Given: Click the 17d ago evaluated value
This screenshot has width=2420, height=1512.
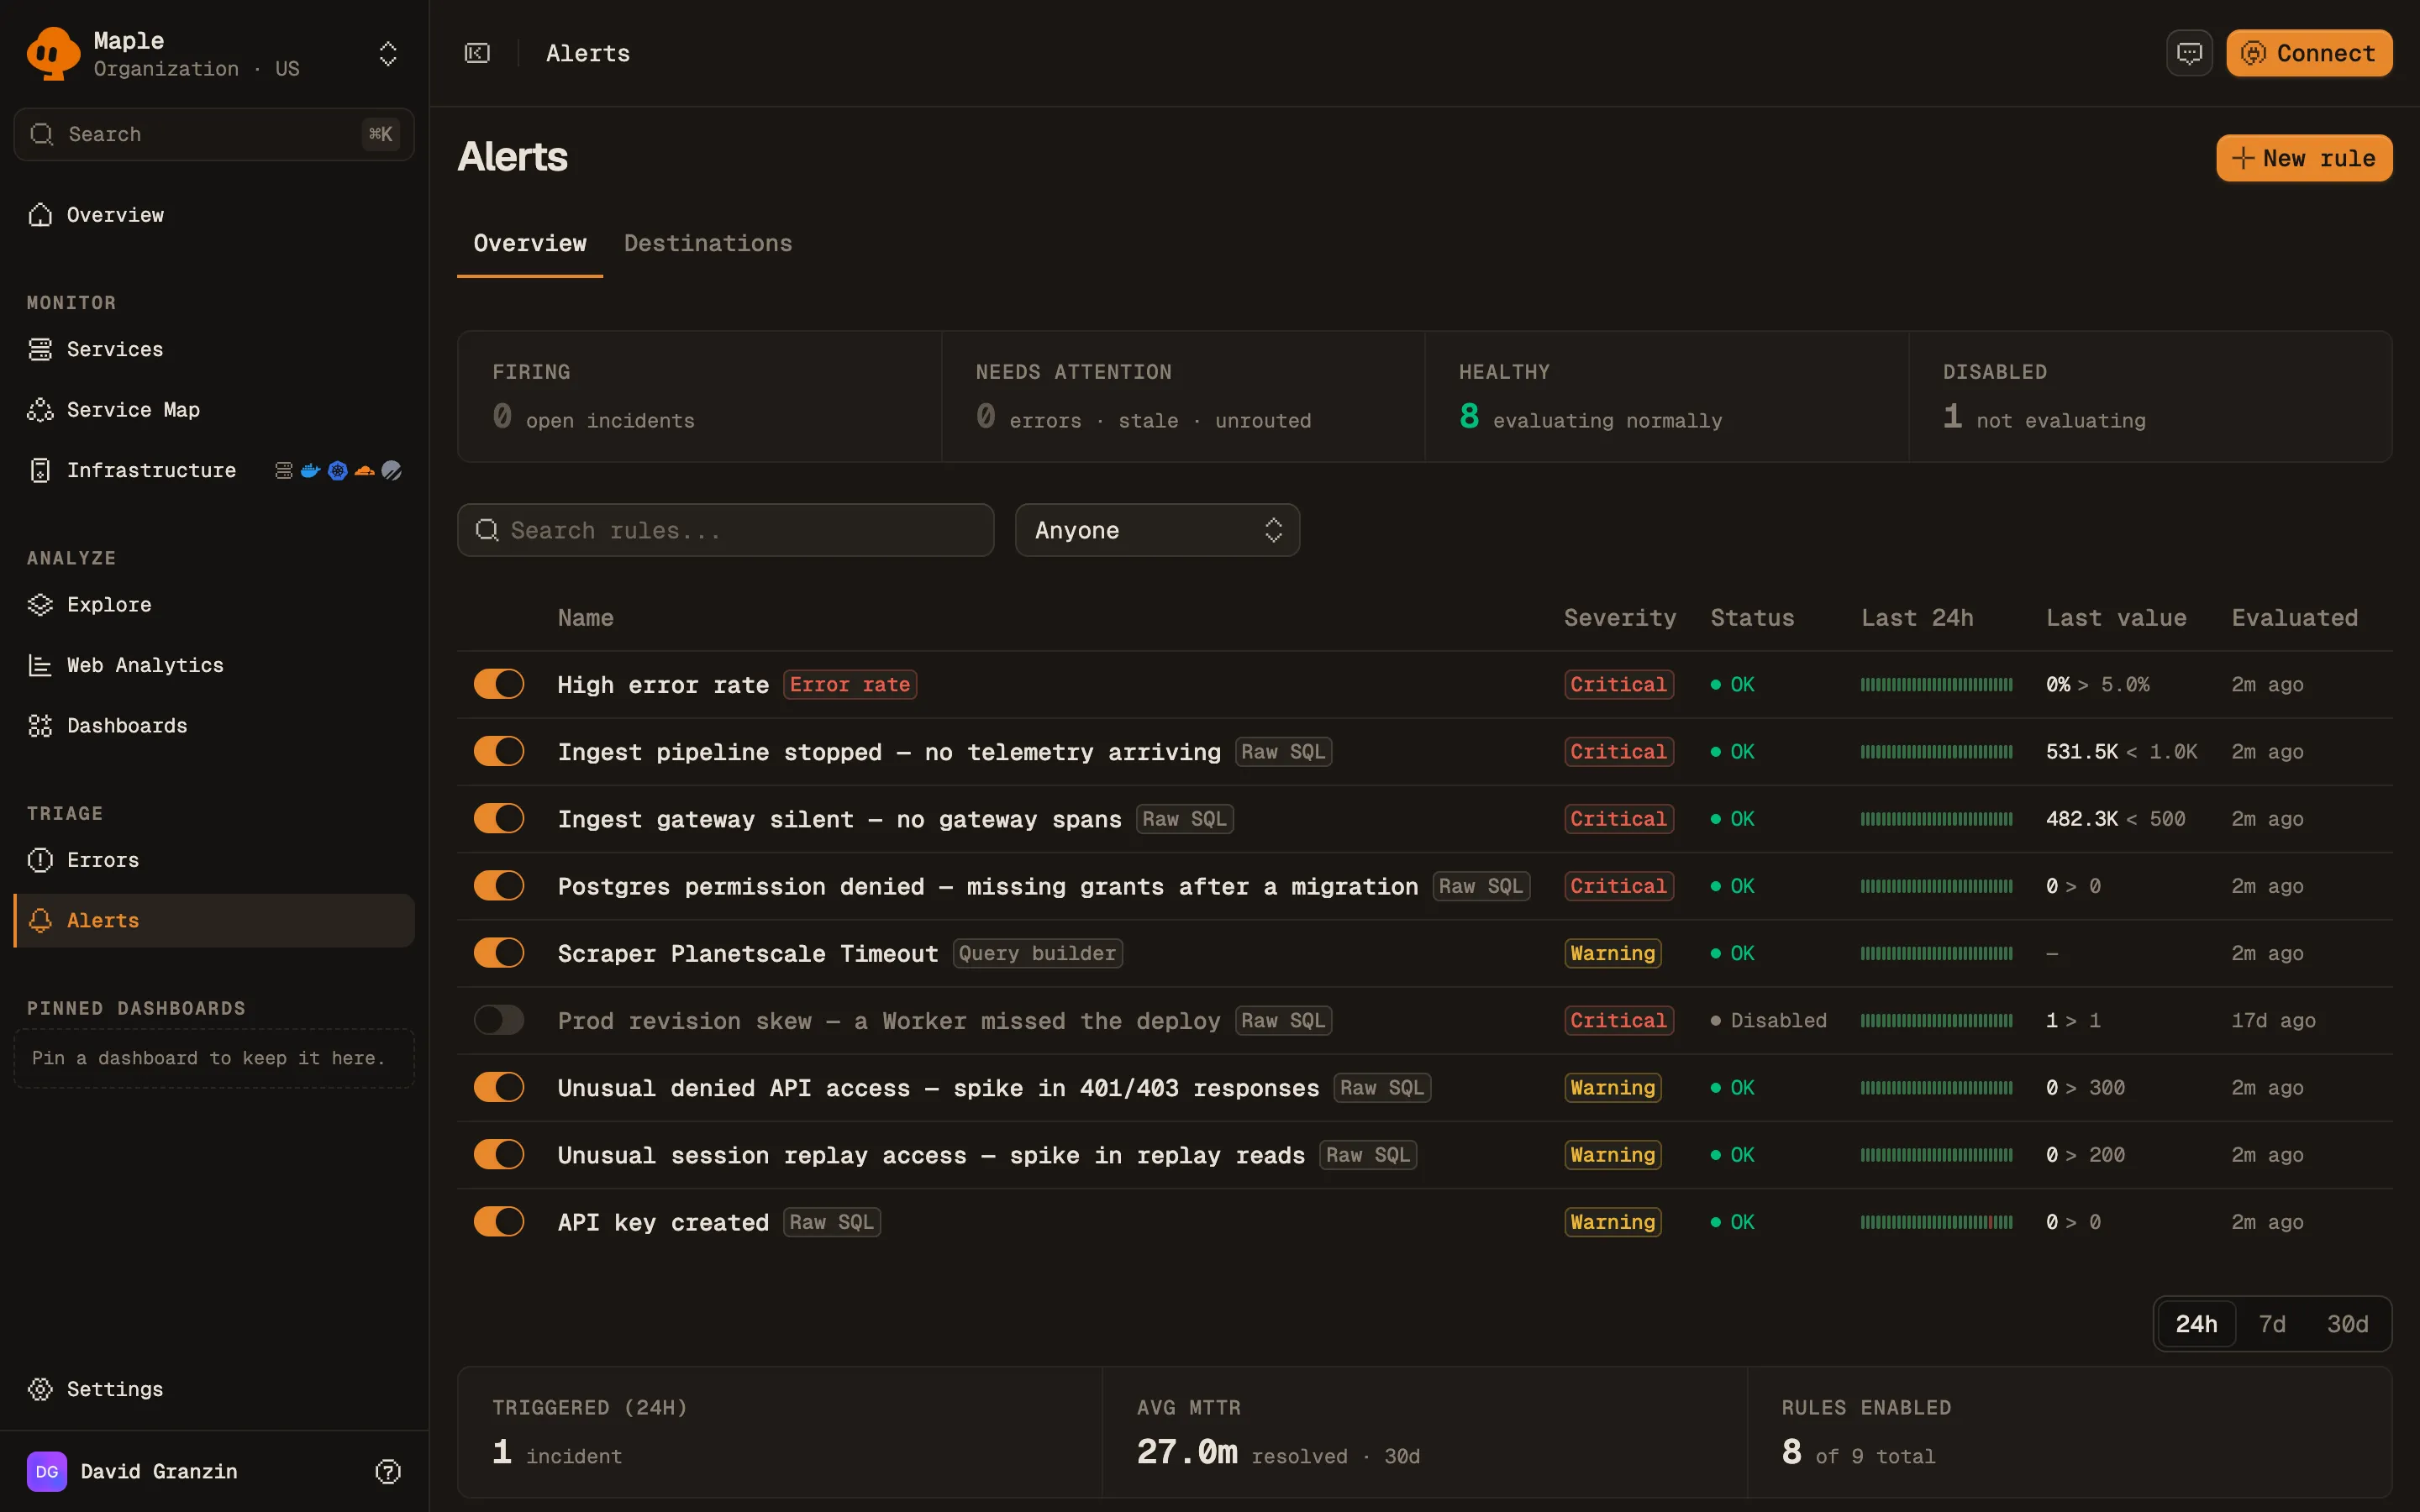Looking at the screenshot, I should click(x=2273, y=1021).
